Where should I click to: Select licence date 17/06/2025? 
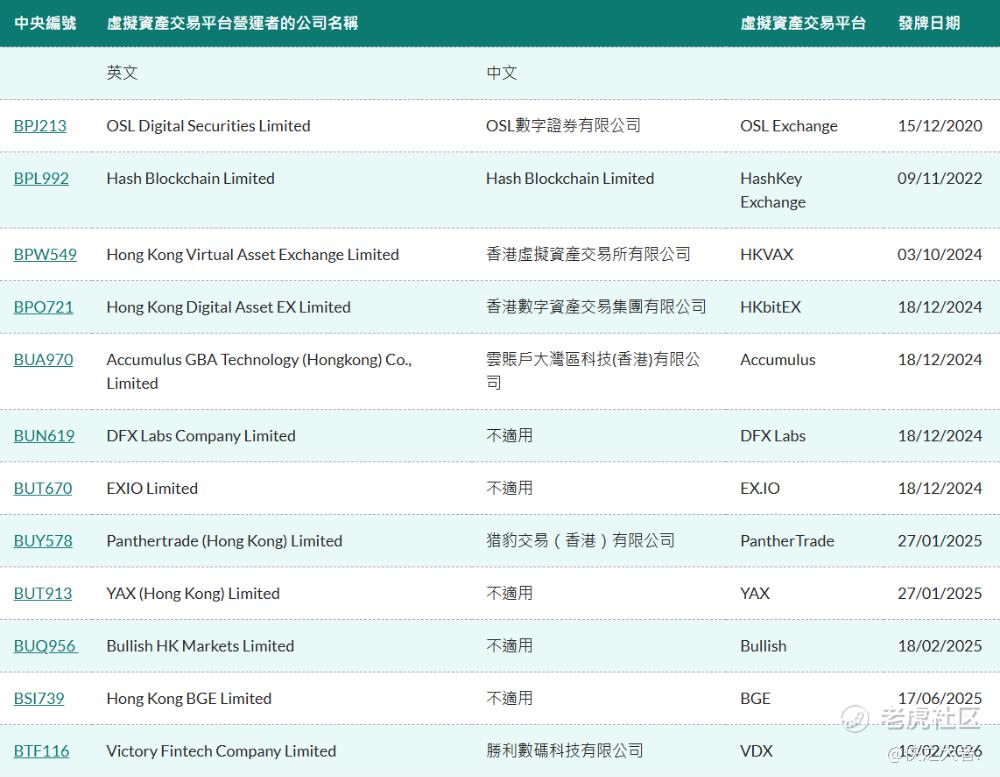[x=940, y=699]
